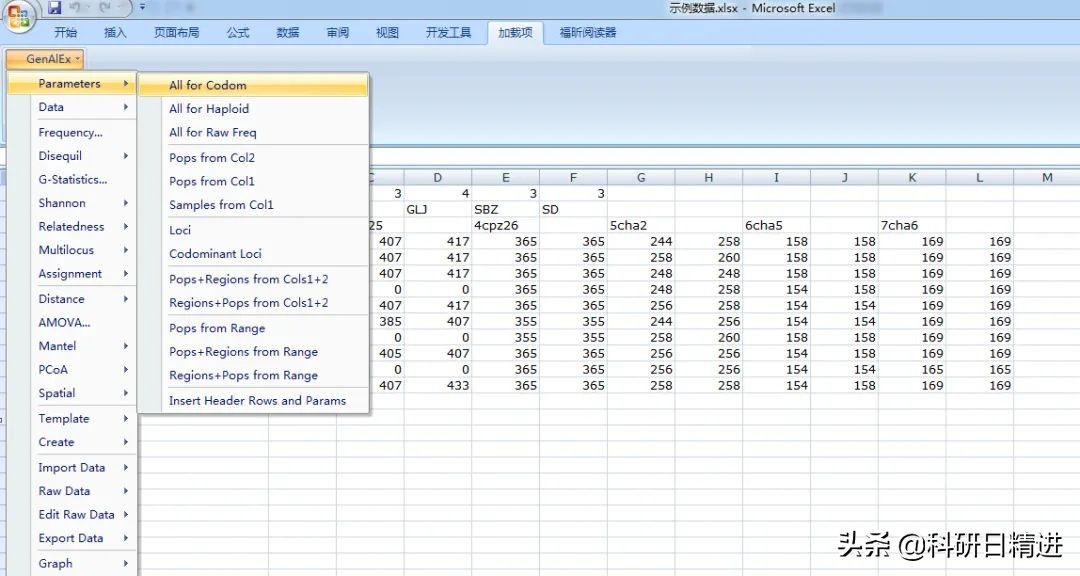Open the Import Data submenu

[72, 467]
